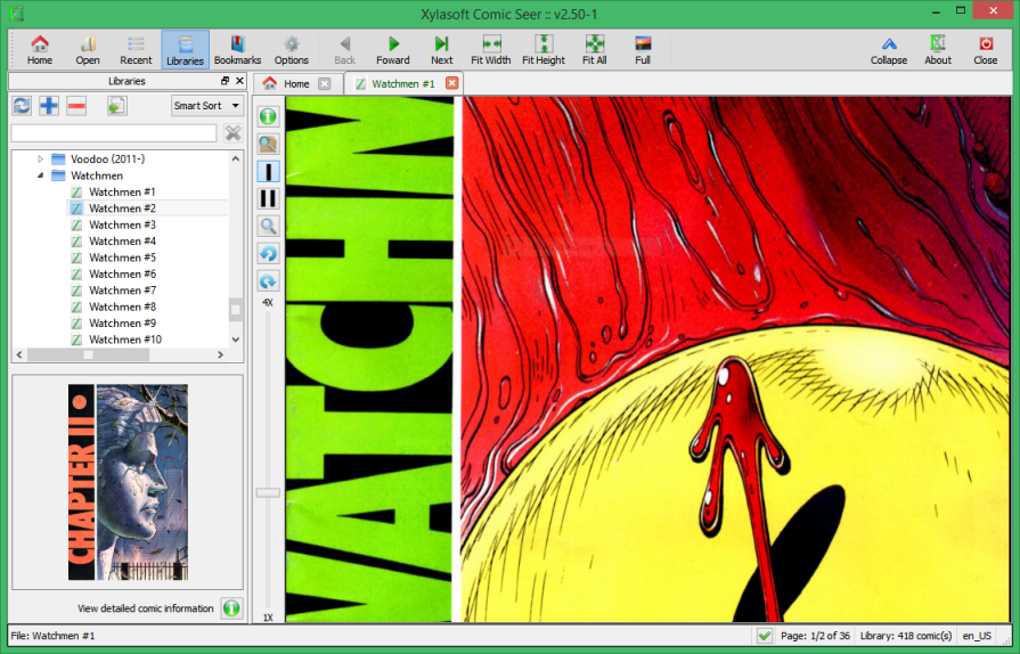Show comic info in viewer sidebar
Screen dimensions: 1020x654
click(x=268, y=116)
